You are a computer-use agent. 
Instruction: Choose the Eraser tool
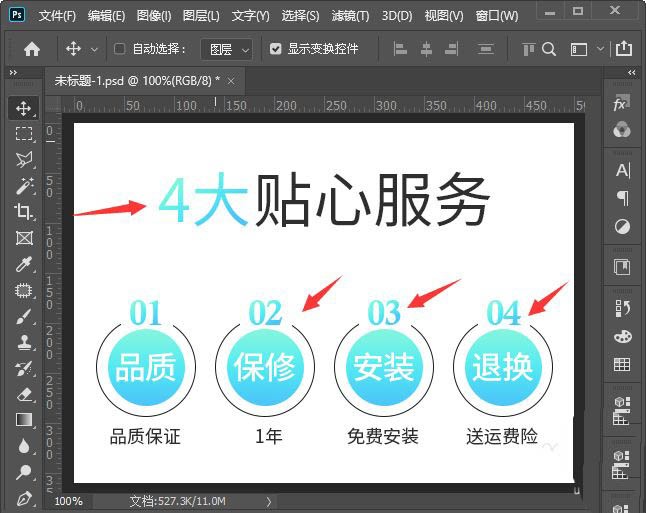[x=24, y=394]
